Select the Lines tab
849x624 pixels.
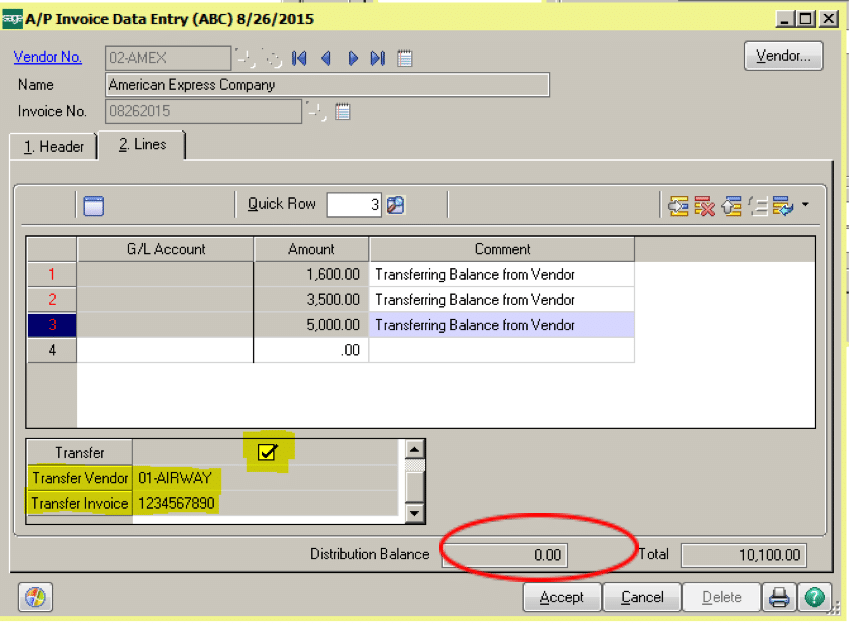(x=142, y=145)
